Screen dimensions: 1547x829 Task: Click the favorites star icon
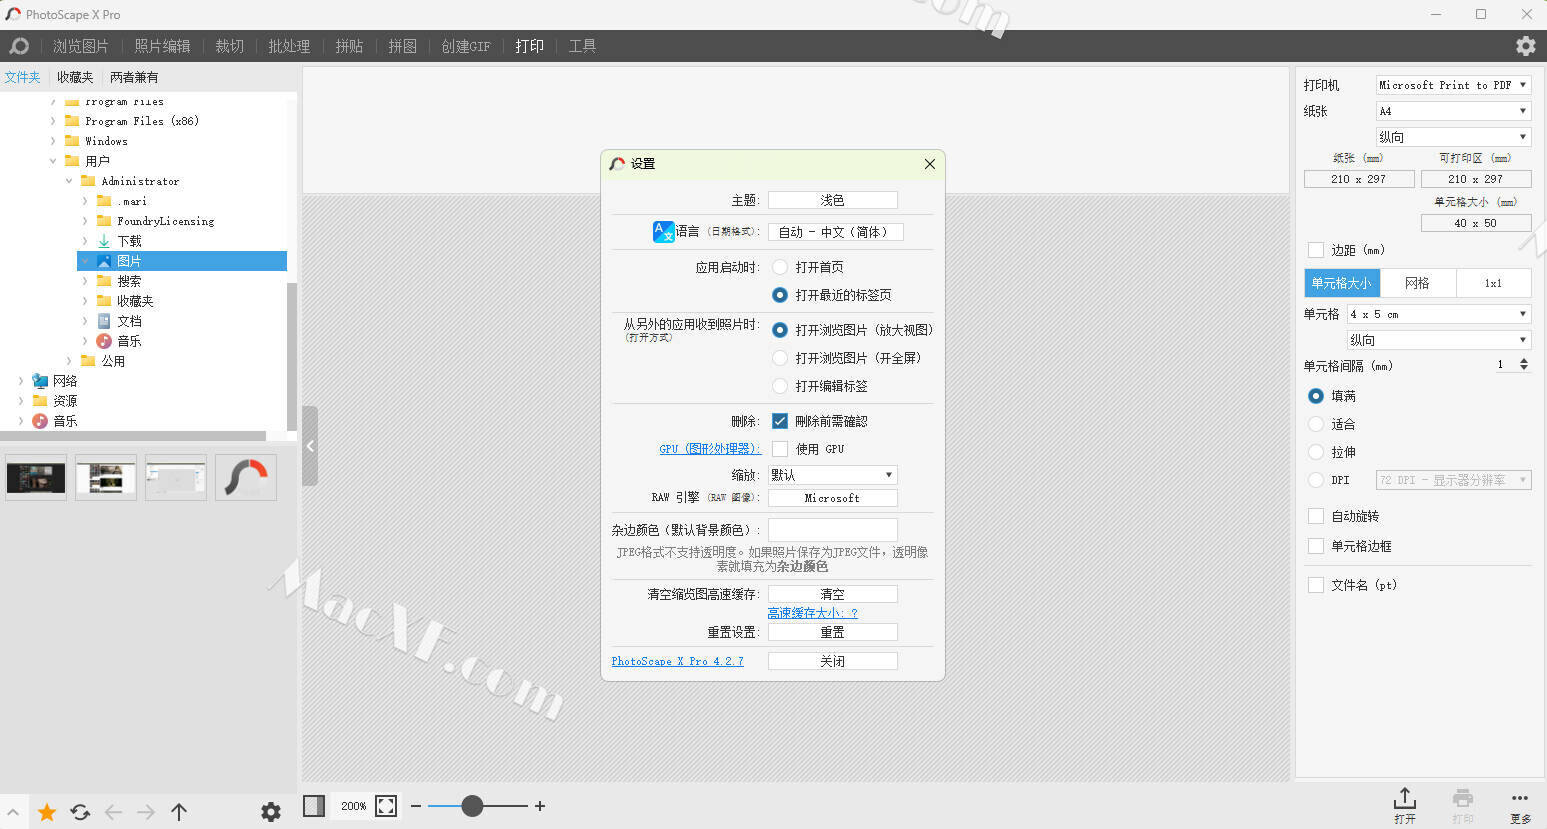point(46,812)
